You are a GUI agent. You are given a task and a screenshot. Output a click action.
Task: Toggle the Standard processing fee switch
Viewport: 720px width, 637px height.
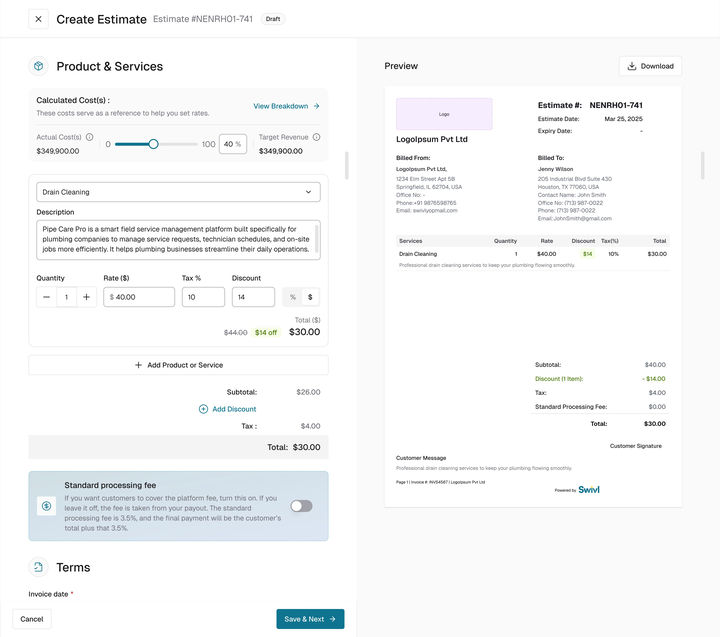point(301,506)
